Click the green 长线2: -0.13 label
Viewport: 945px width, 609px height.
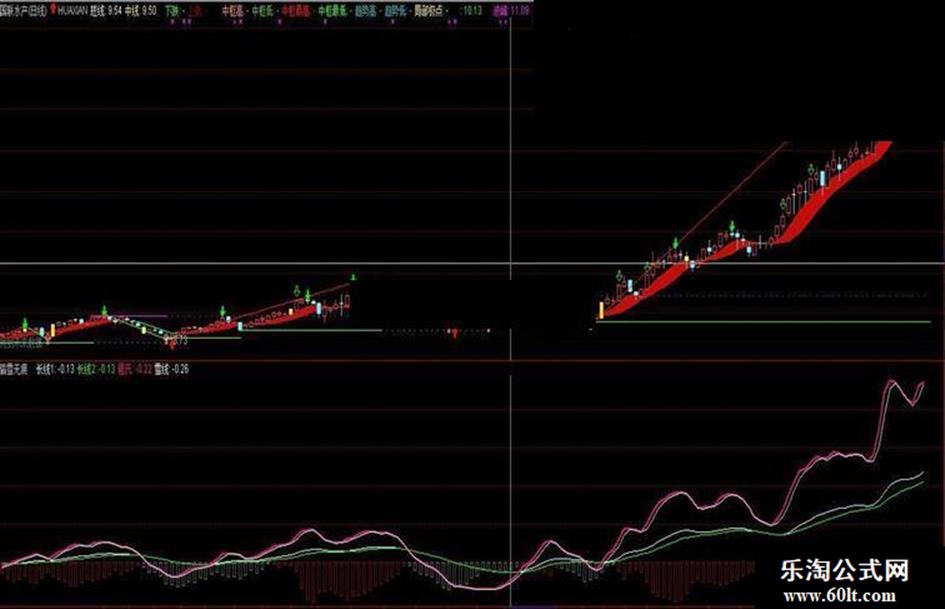coord(96,369)
